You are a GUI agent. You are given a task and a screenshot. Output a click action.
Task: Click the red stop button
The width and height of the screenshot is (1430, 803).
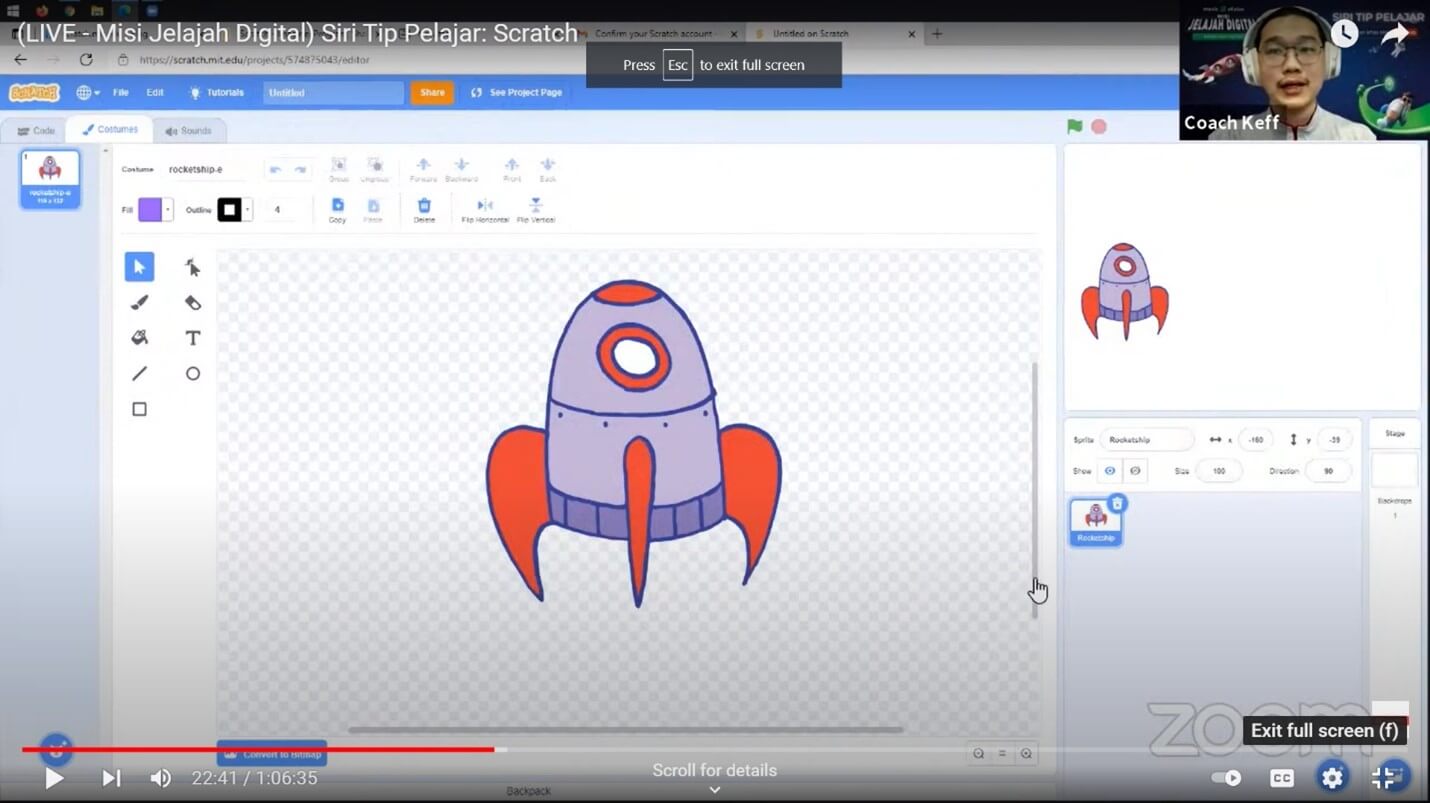[1099, 127]
